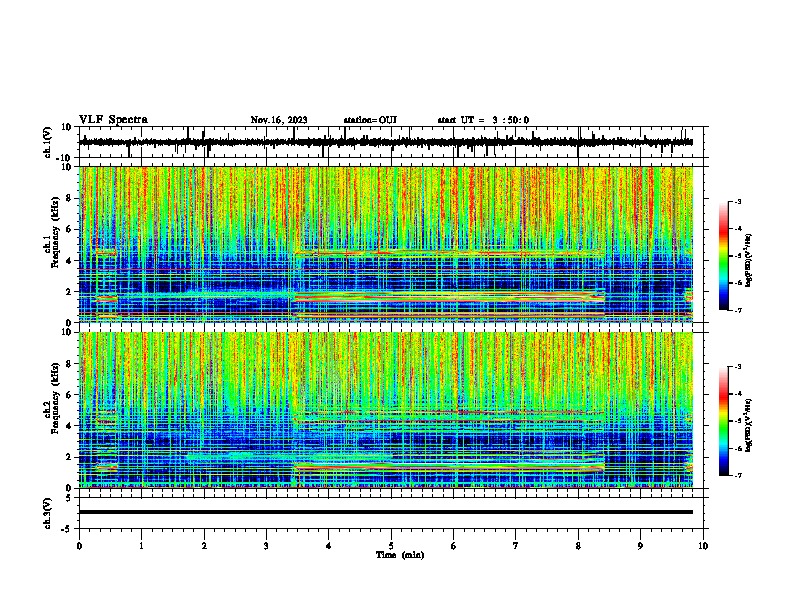Click the "ch.3(V)" axis label
Screen dimensions: 792x612
tap(48, 513)
